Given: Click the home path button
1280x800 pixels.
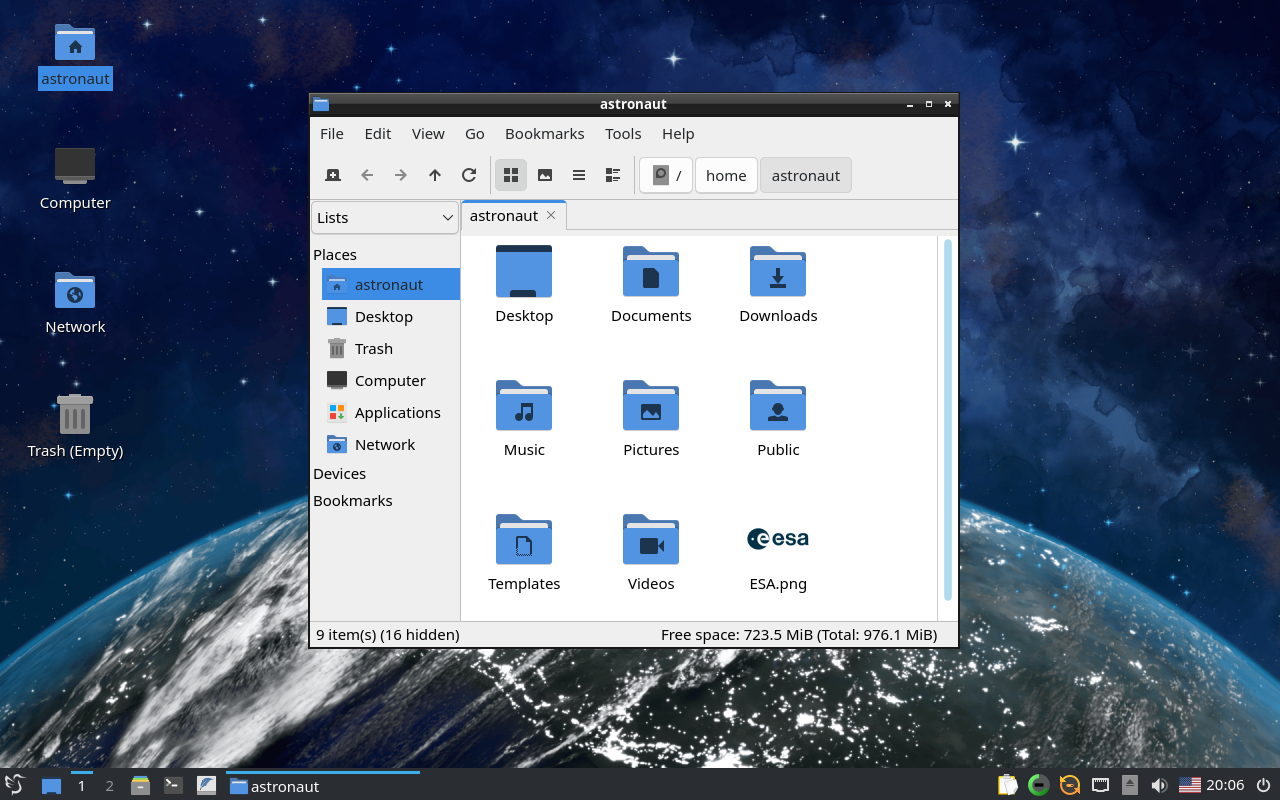Looking at the screenshot, I should click(x=726, y=176).
